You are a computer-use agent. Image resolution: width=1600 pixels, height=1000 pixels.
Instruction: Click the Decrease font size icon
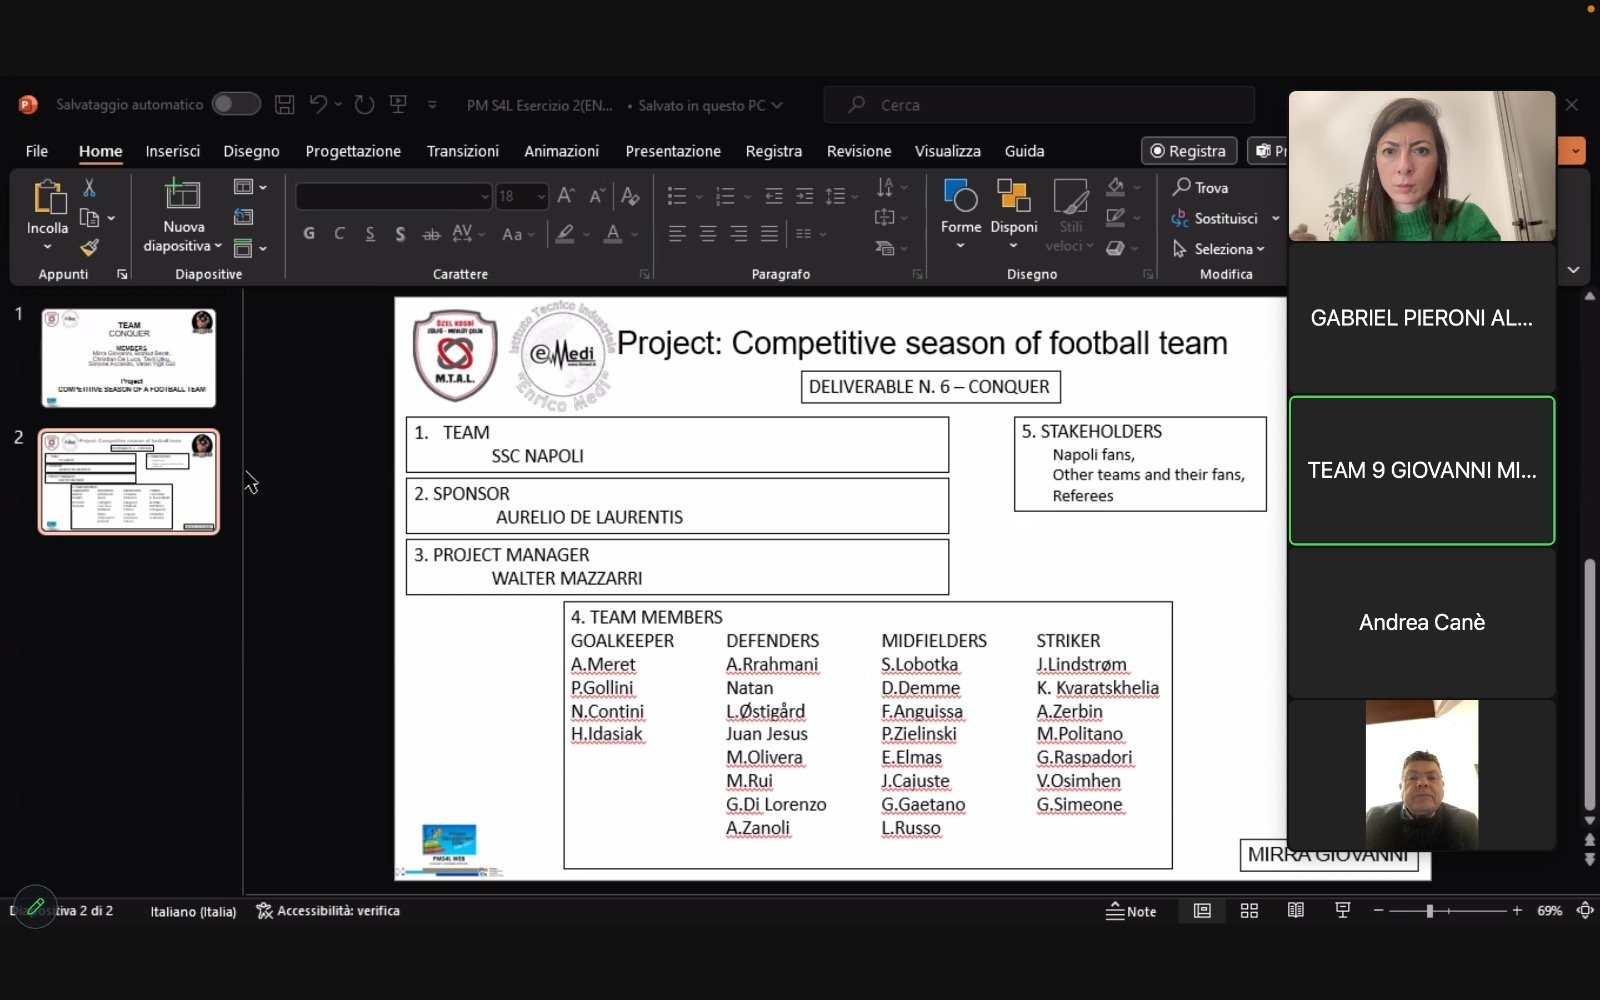coord(597,196)
